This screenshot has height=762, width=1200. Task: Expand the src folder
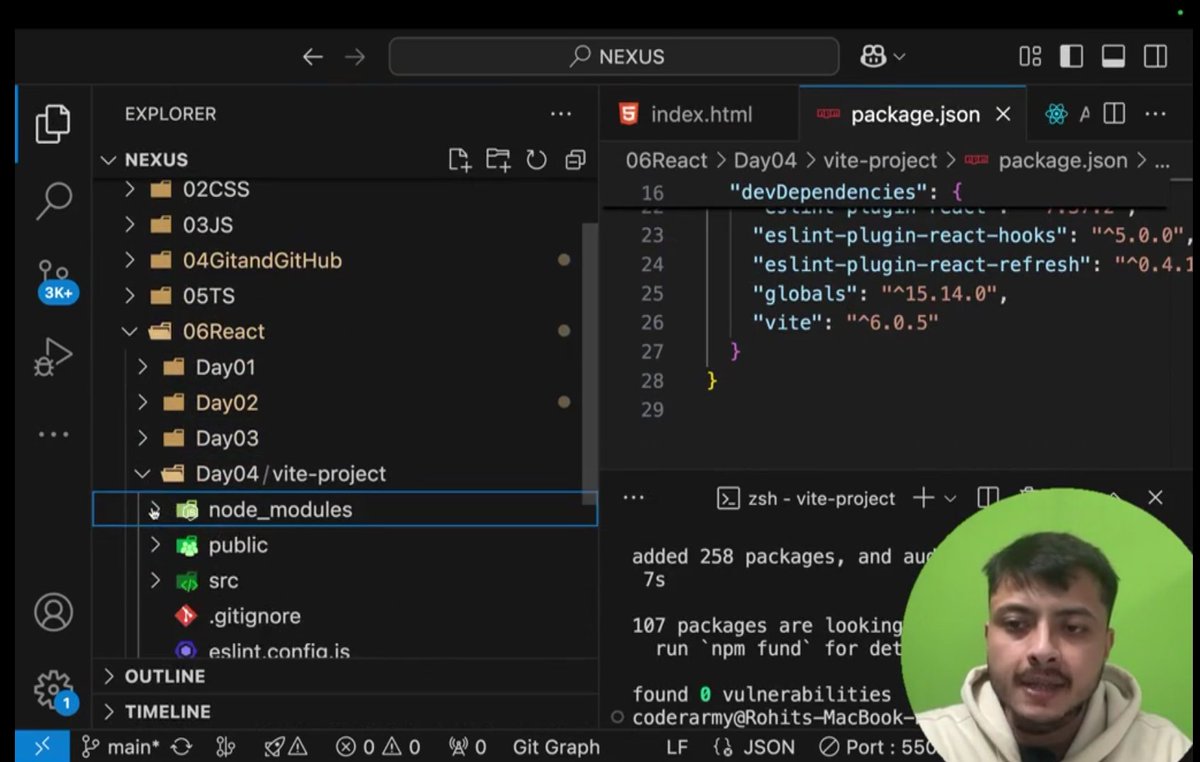[x=155, y=581]
